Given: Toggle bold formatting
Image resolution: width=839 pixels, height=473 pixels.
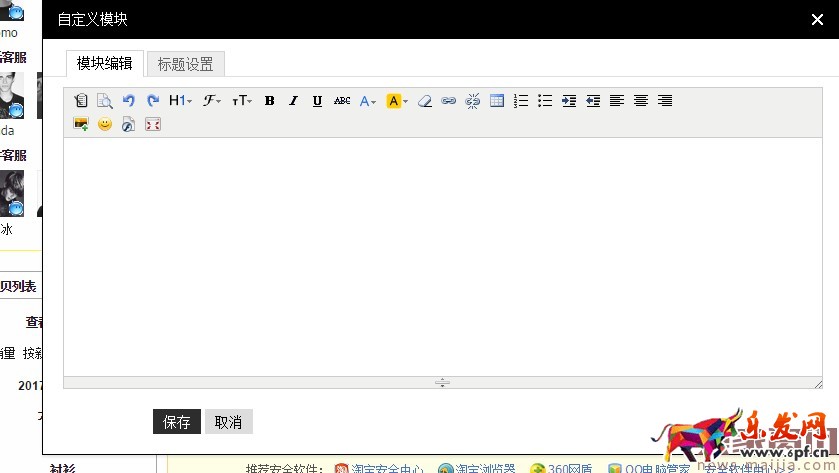Looking at the screenshot, I should click(x=269, y=101).
